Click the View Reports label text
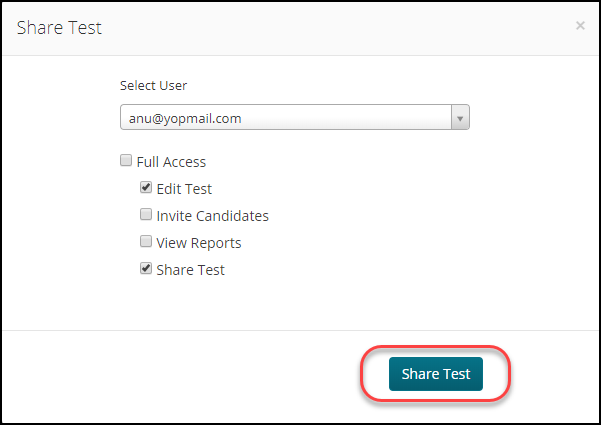This screenshot has height=425, width=601. 199,243
